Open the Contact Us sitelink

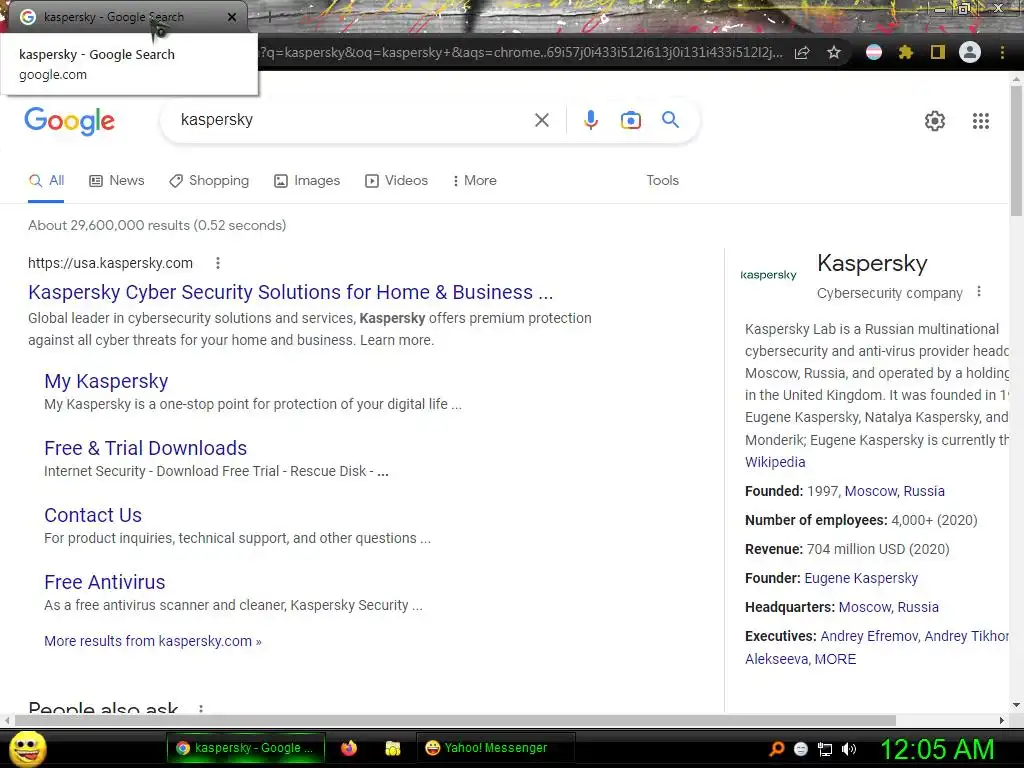[x=93, y=515]
